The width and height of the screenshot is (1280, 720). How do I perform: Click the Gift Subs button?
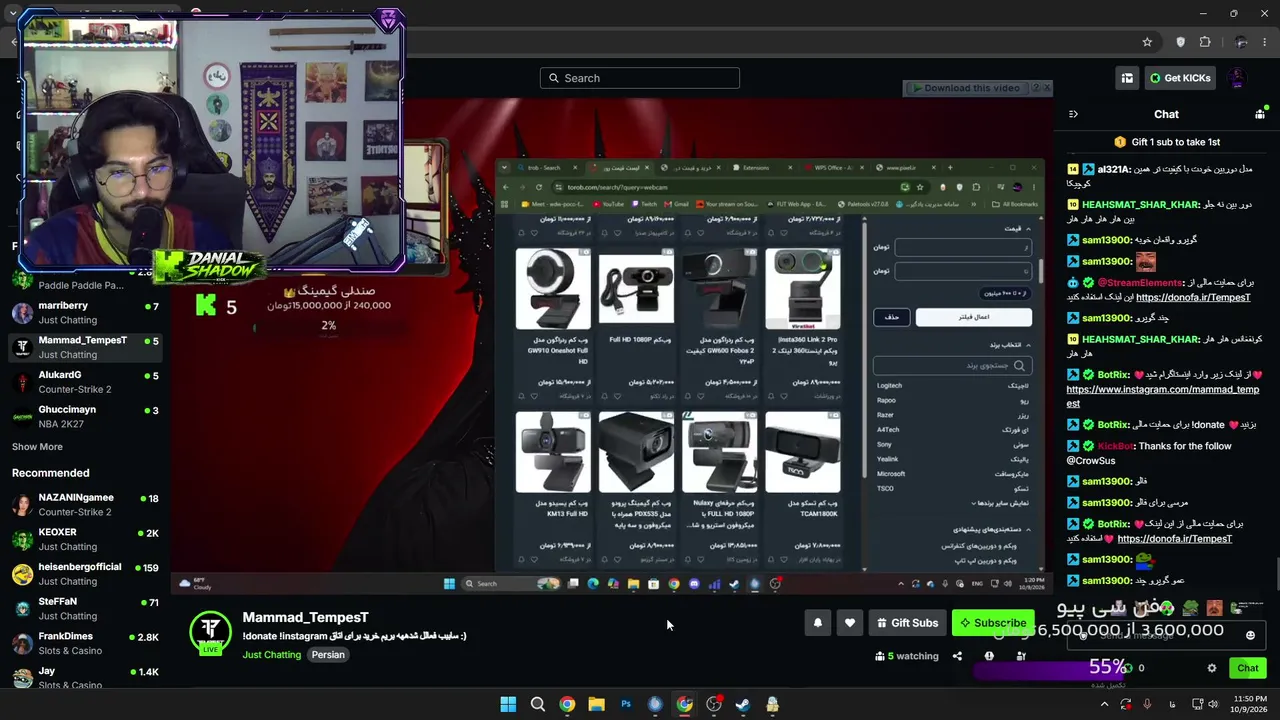click(907, 623)
